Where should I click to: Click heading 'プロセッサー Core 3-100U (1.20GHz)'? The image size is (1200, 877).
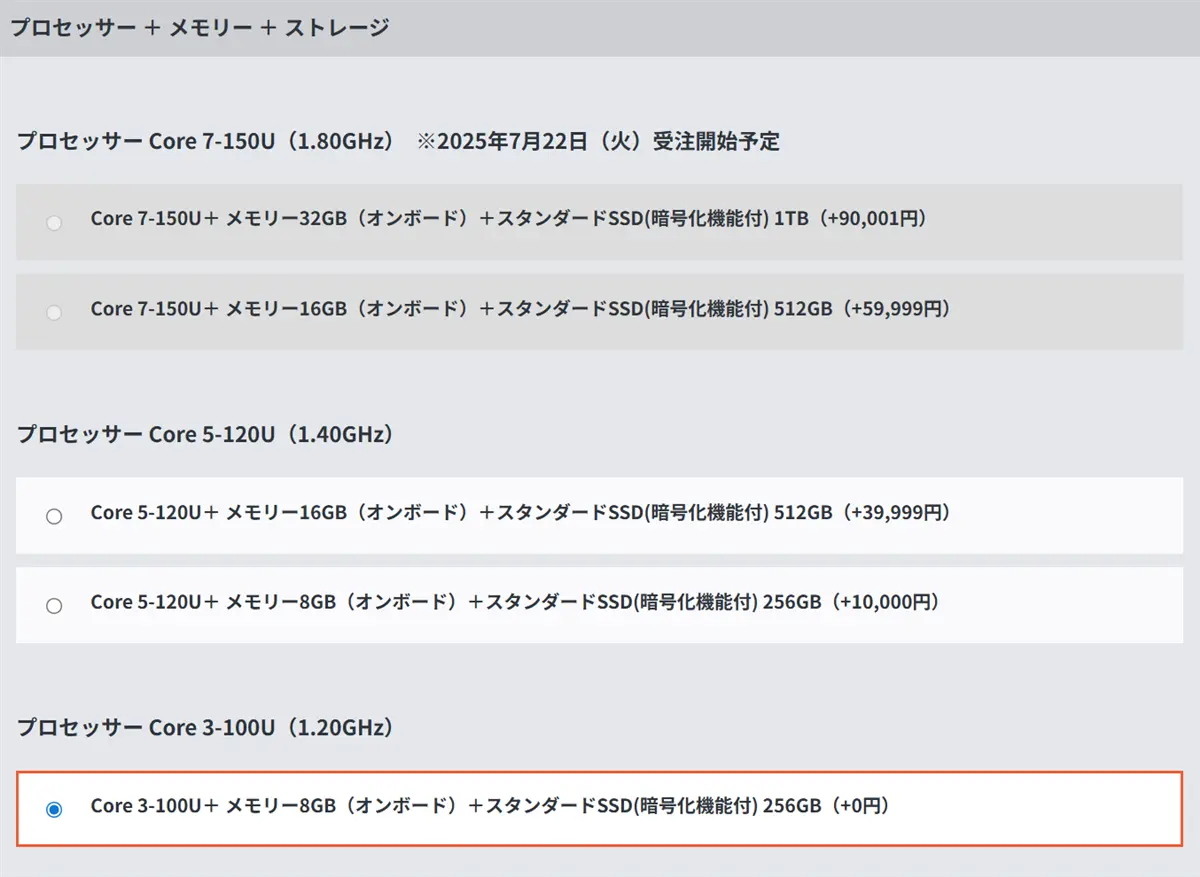[x=205, y=727]
